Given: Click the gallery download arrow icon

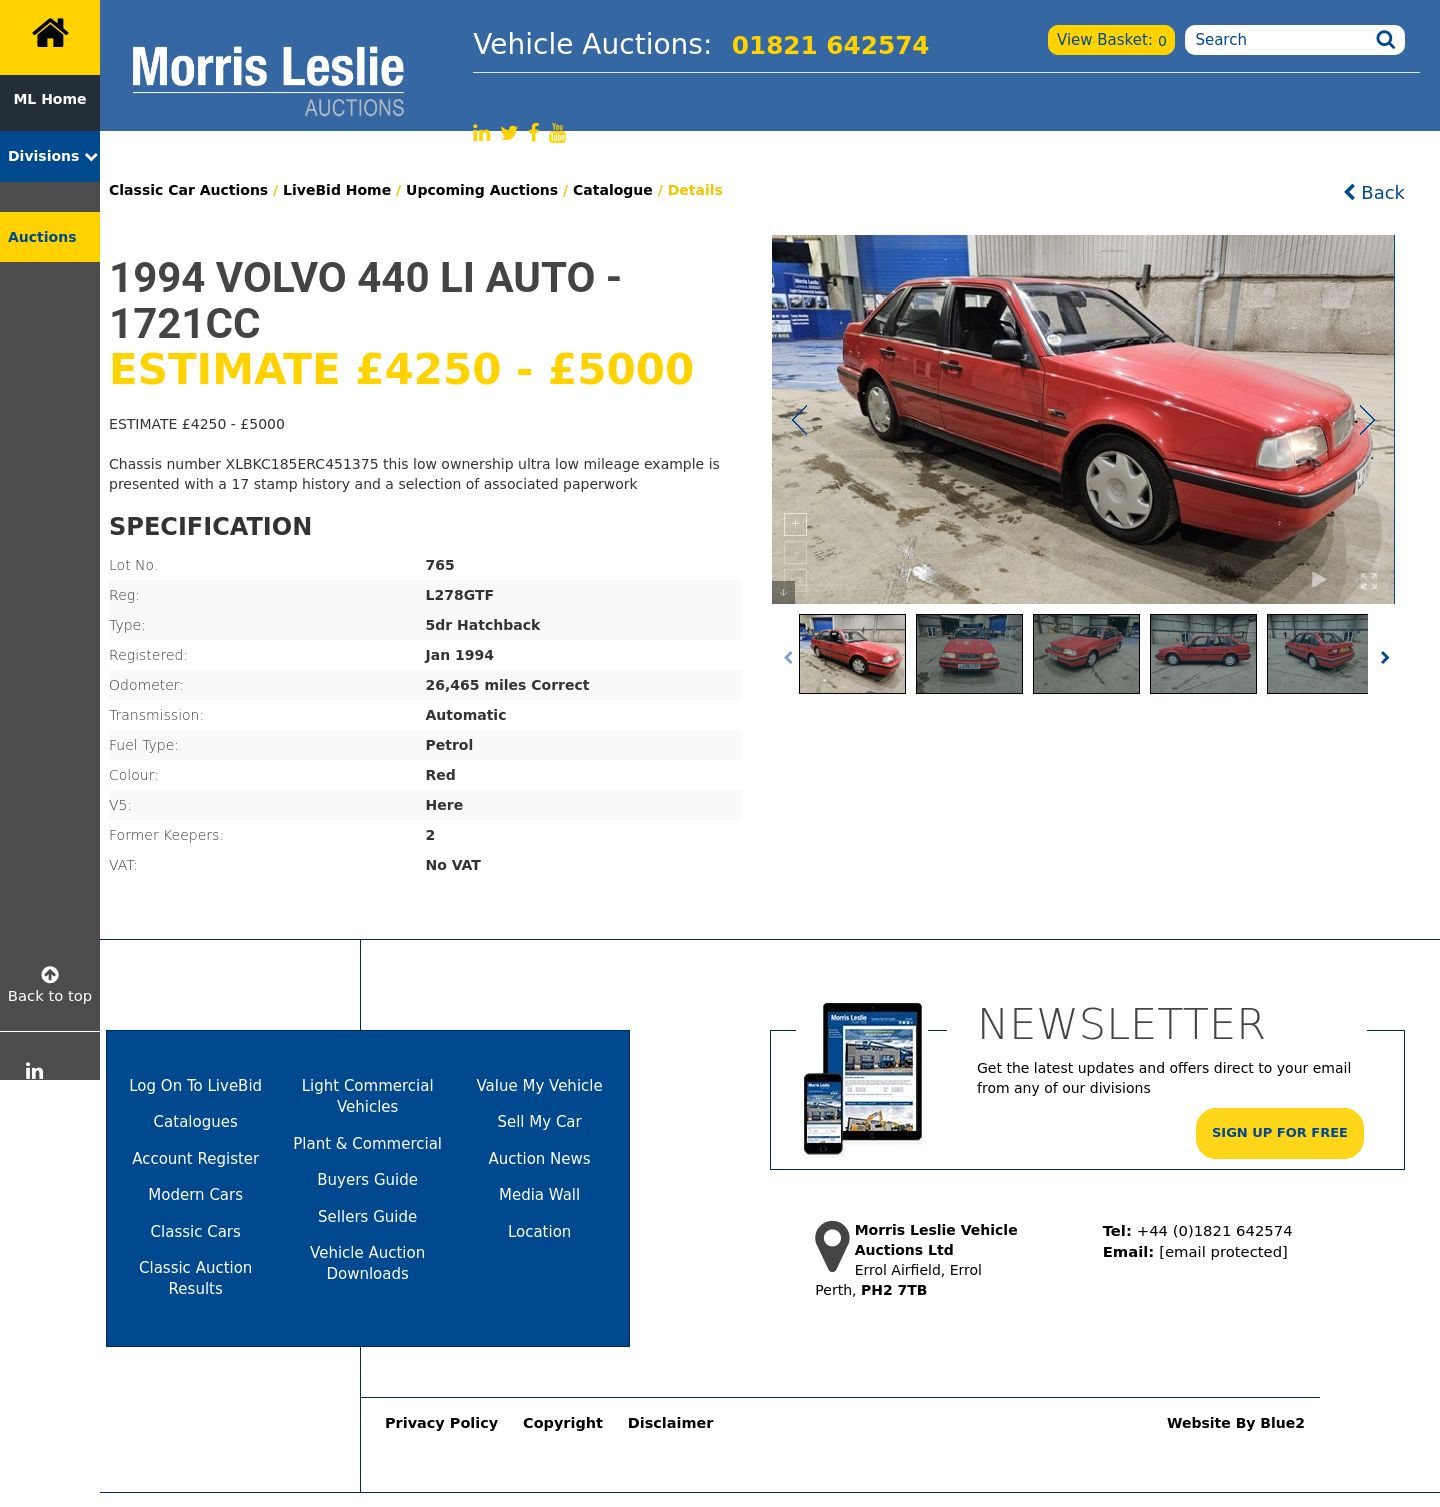Looking at the screenshot, I should pos(783,593).
